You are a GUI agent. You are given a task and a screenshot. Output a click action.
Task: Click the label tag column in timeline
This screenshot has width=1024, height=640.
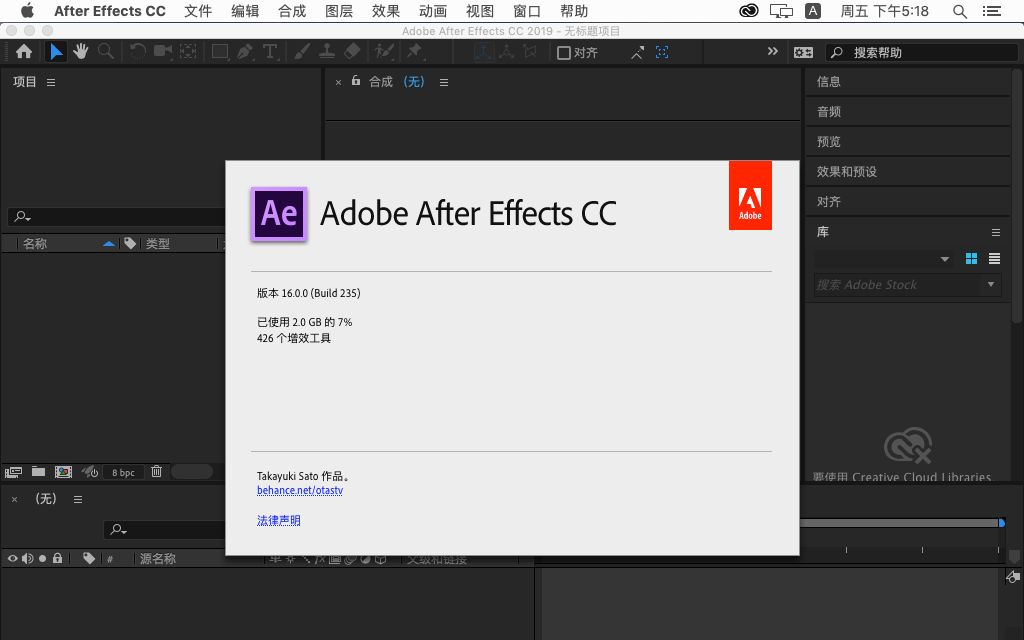(89, 558)
